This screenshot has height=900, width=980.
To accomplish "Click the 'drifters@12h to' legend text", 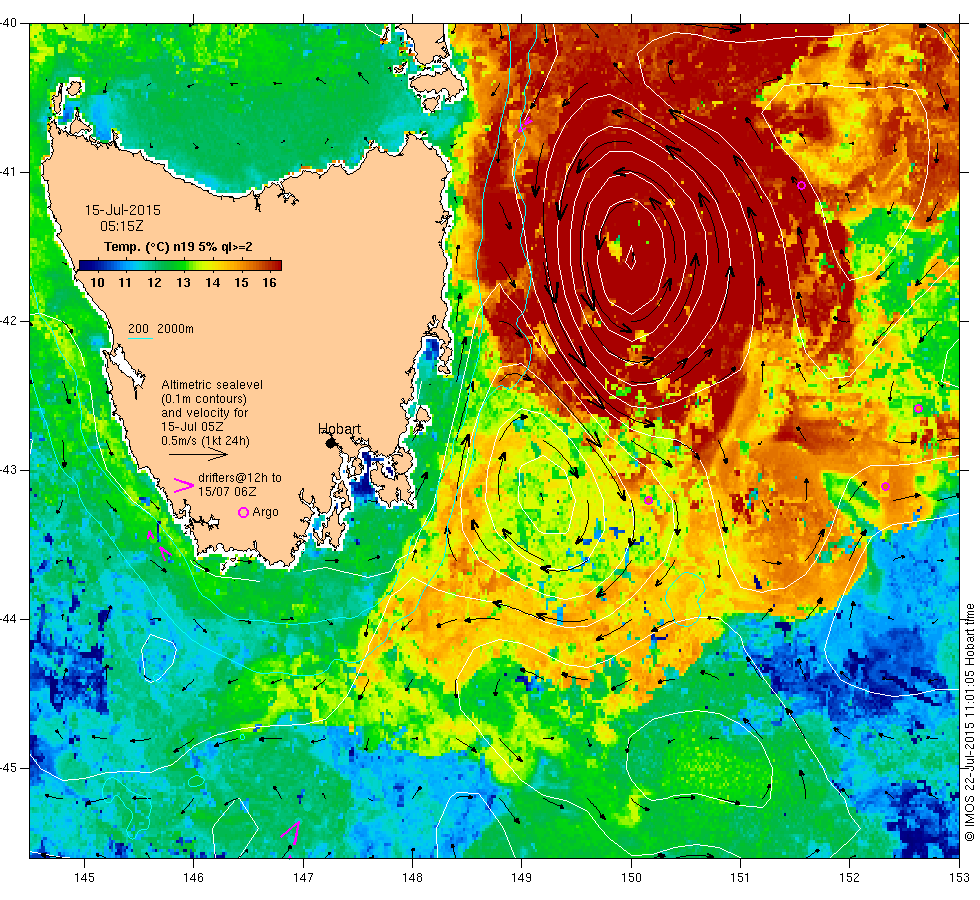I will [x=240, y=478].
